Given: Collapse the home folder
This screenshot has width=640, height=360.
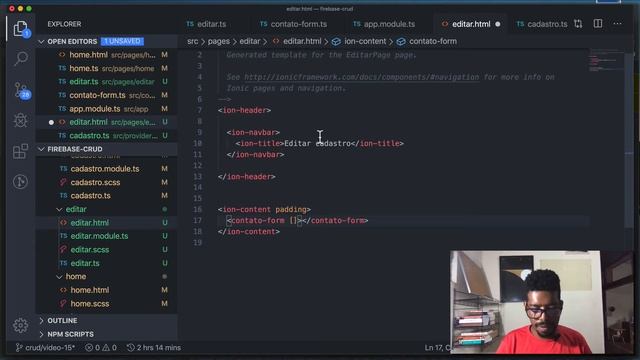Looking at the screenshot, I should [59, 276].
